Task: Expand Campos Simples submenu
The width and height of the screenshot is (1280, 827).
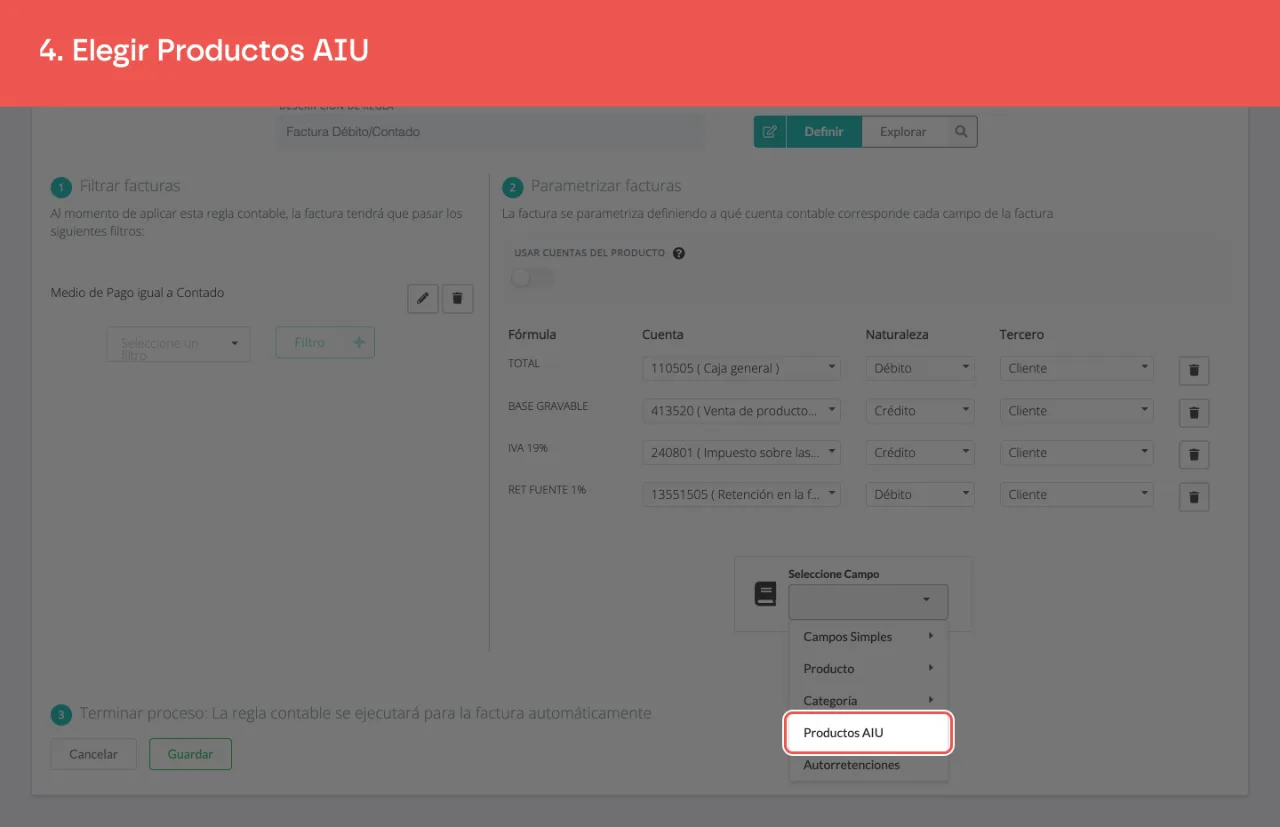Action: (x=868, y=637)
